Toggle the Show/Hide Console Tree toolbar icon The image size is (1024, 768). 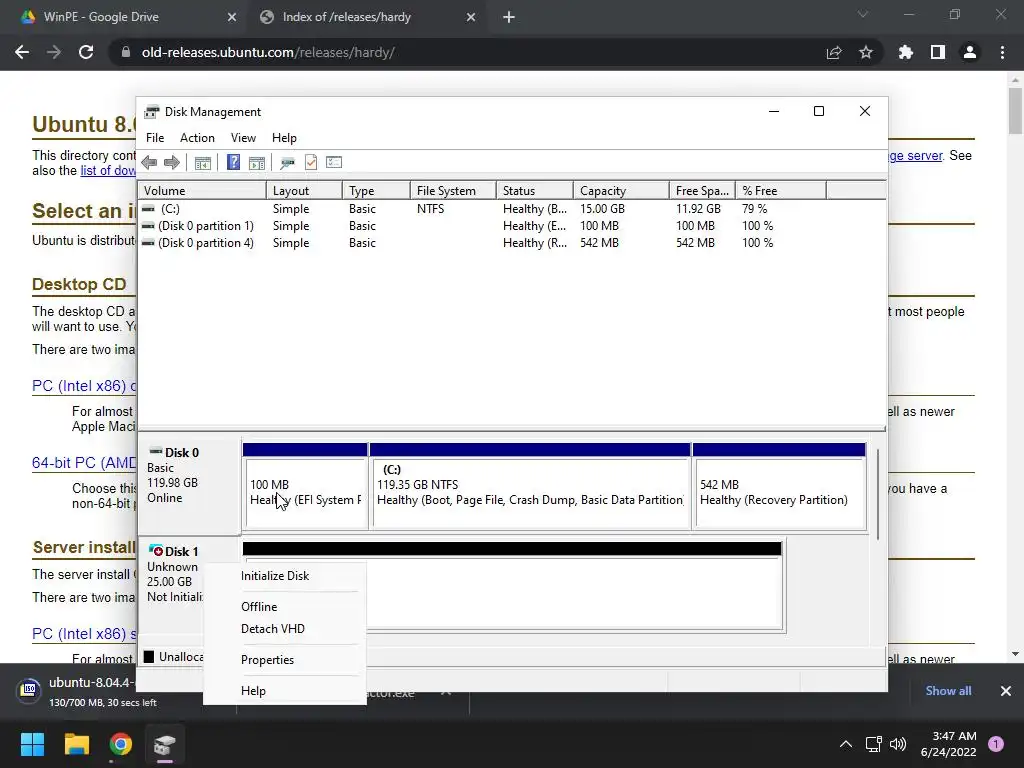202,162
